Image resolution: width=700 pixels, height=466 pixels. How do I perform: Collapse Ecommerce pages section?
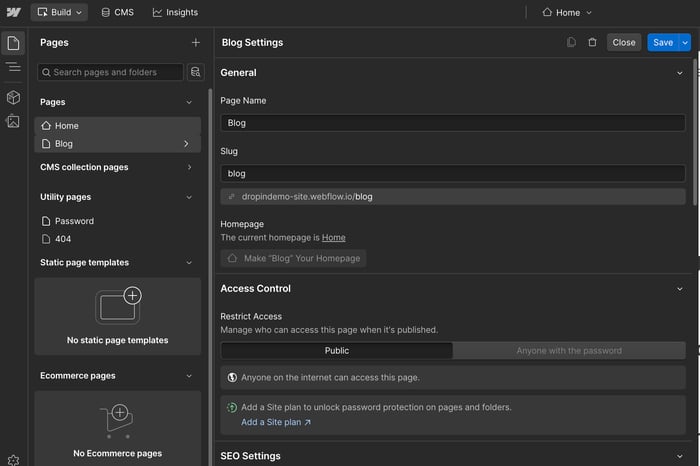189,376
